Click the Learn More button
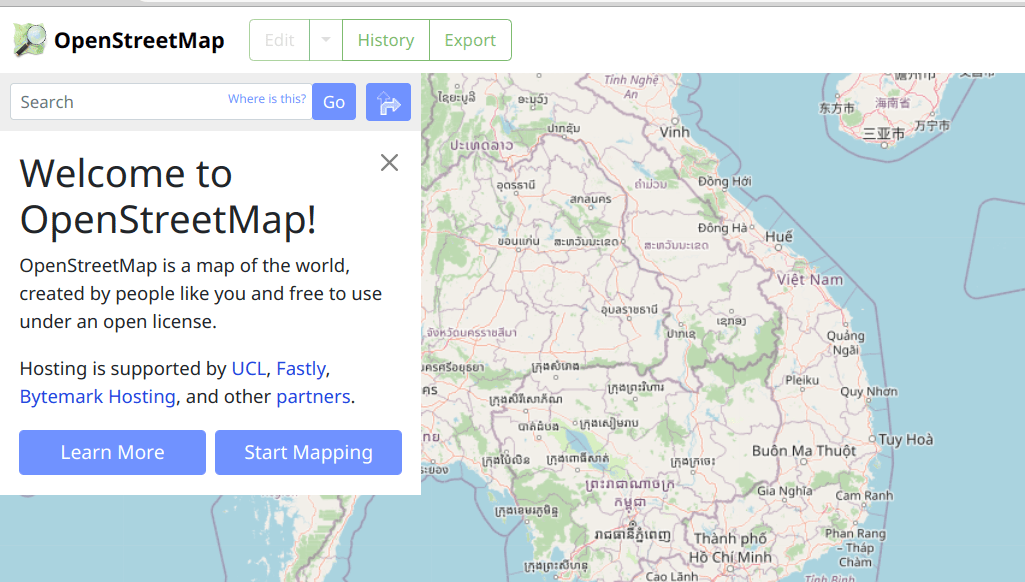Screen dimensions: 1025x582 pyautogui.click(x=112, y=453)
